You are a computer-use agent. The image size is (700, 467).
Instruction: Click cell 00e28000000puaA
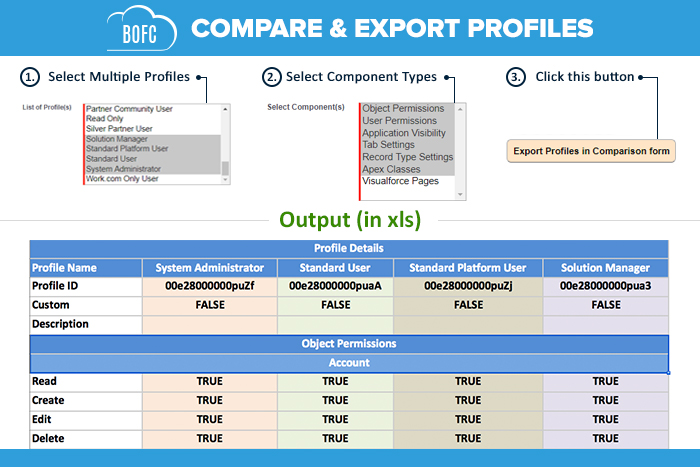tap(335, 286)
